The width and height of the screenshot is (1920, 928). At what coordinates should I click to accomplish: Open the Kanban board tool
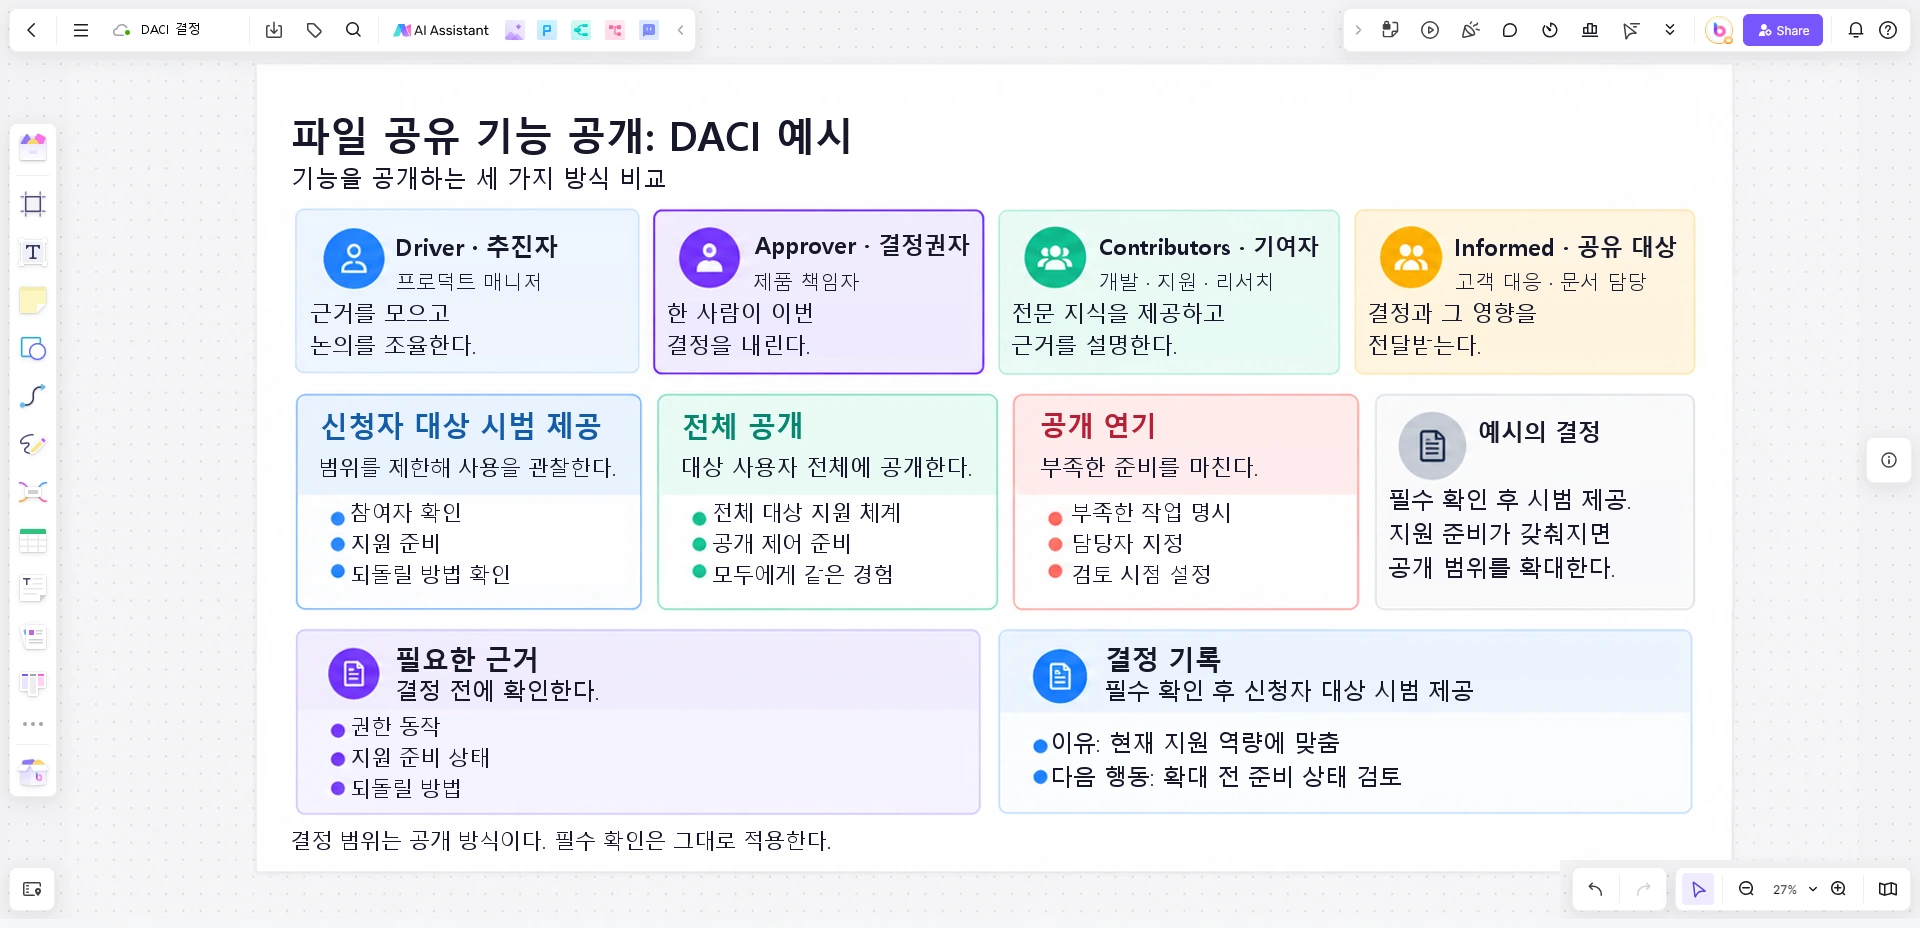click(x=33, y=684)
